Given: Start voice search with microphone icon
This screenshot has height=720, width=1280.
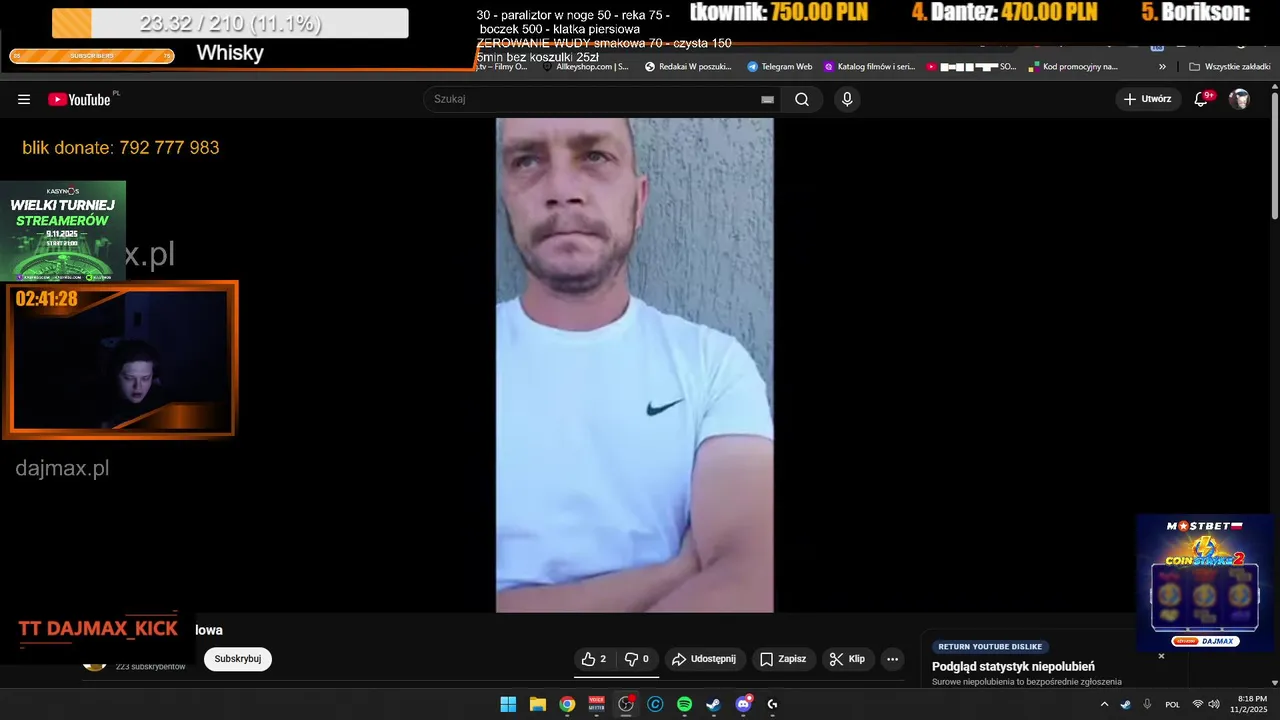Looking at the screenshot, I should click(x=847, y=99).
